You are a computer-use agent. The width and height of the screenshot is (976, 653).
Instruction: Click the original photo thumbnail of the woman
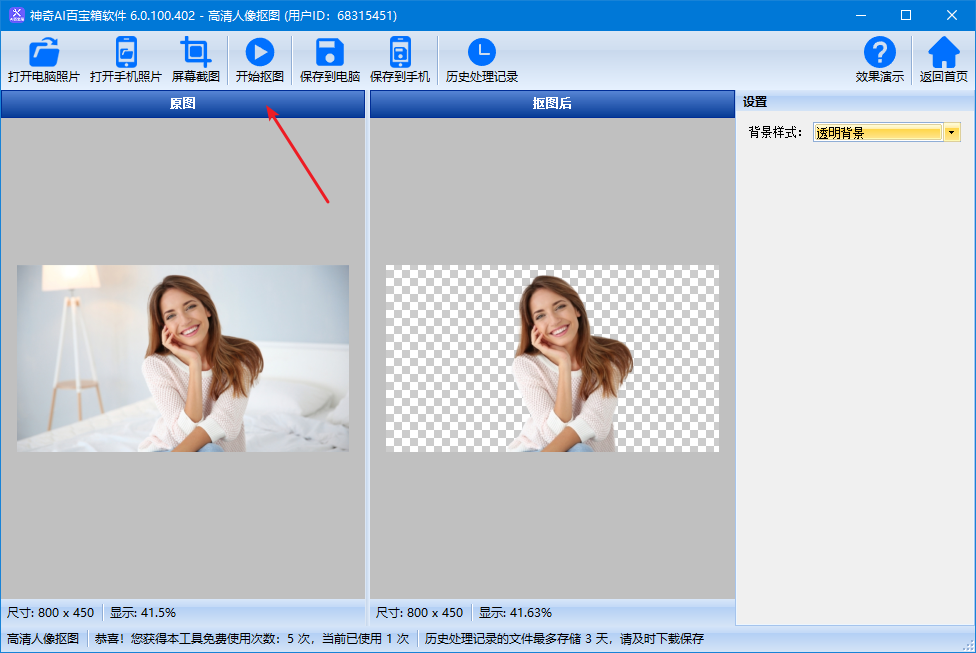182,359
